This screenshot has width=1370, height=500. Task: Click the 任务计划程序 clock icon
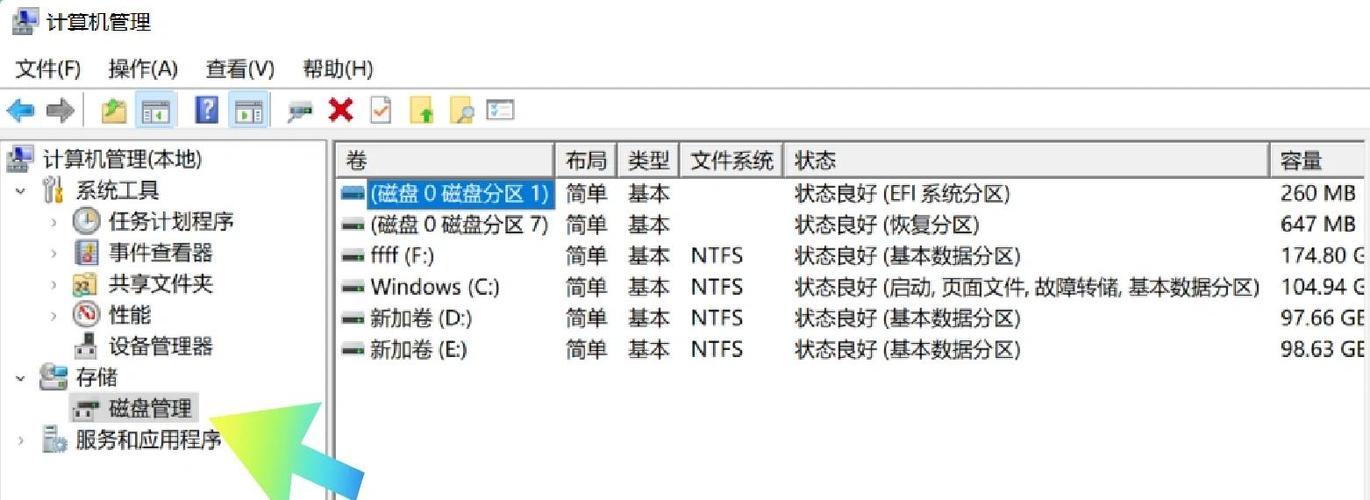[x=87, y=222]
